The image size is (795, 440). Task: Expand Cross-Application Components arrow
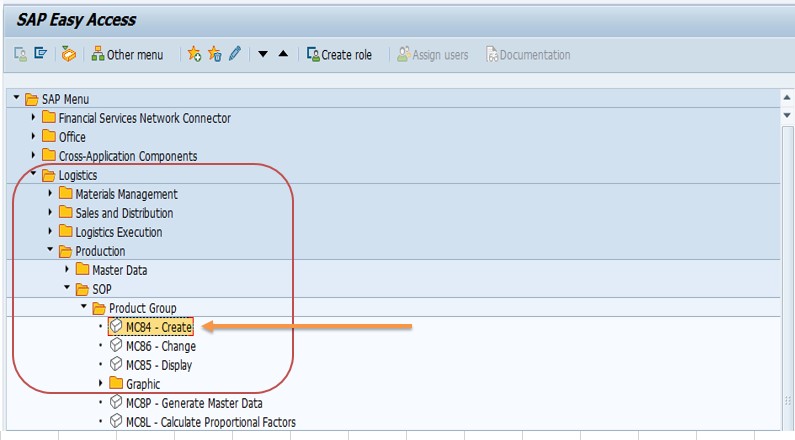[x=33, y=155]
